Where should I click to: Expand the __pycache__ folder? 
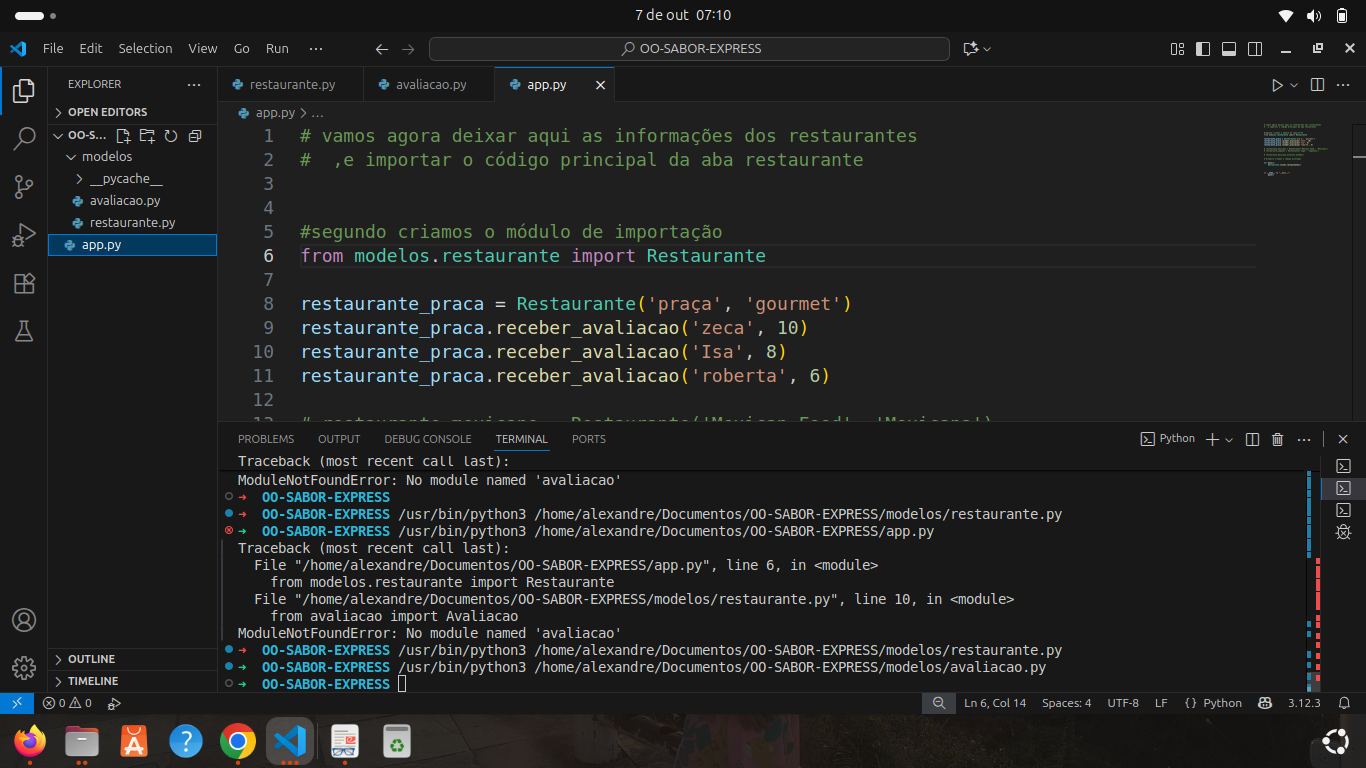(x=125, y=179)
